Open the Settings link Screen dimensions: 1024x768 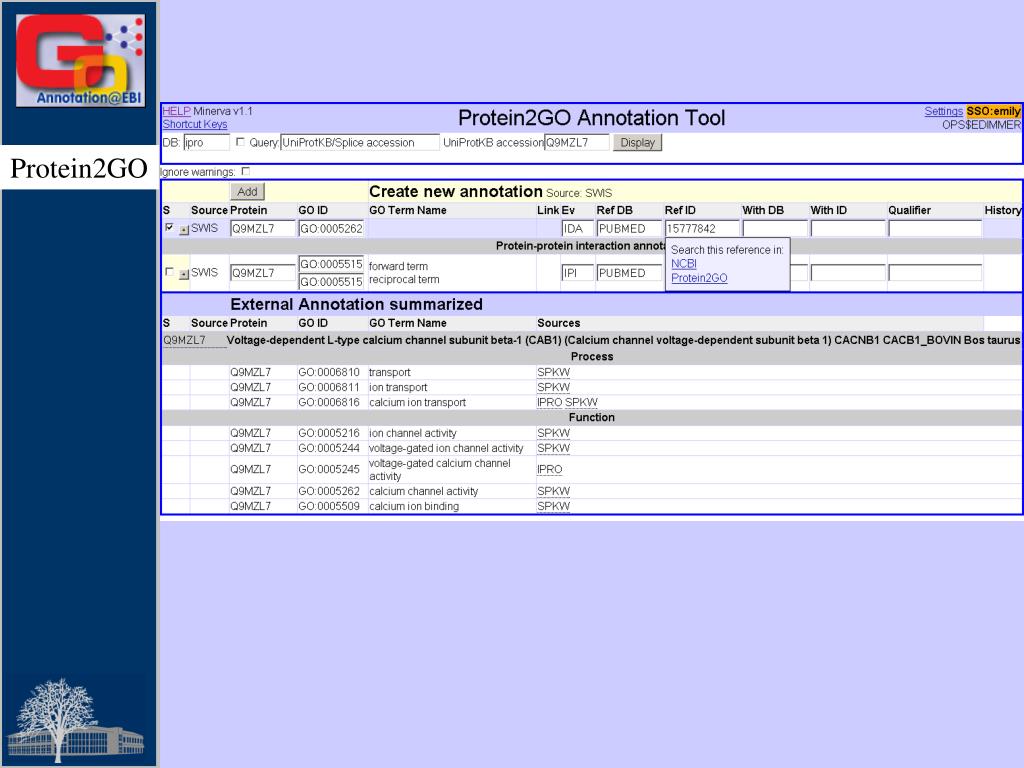944,111
